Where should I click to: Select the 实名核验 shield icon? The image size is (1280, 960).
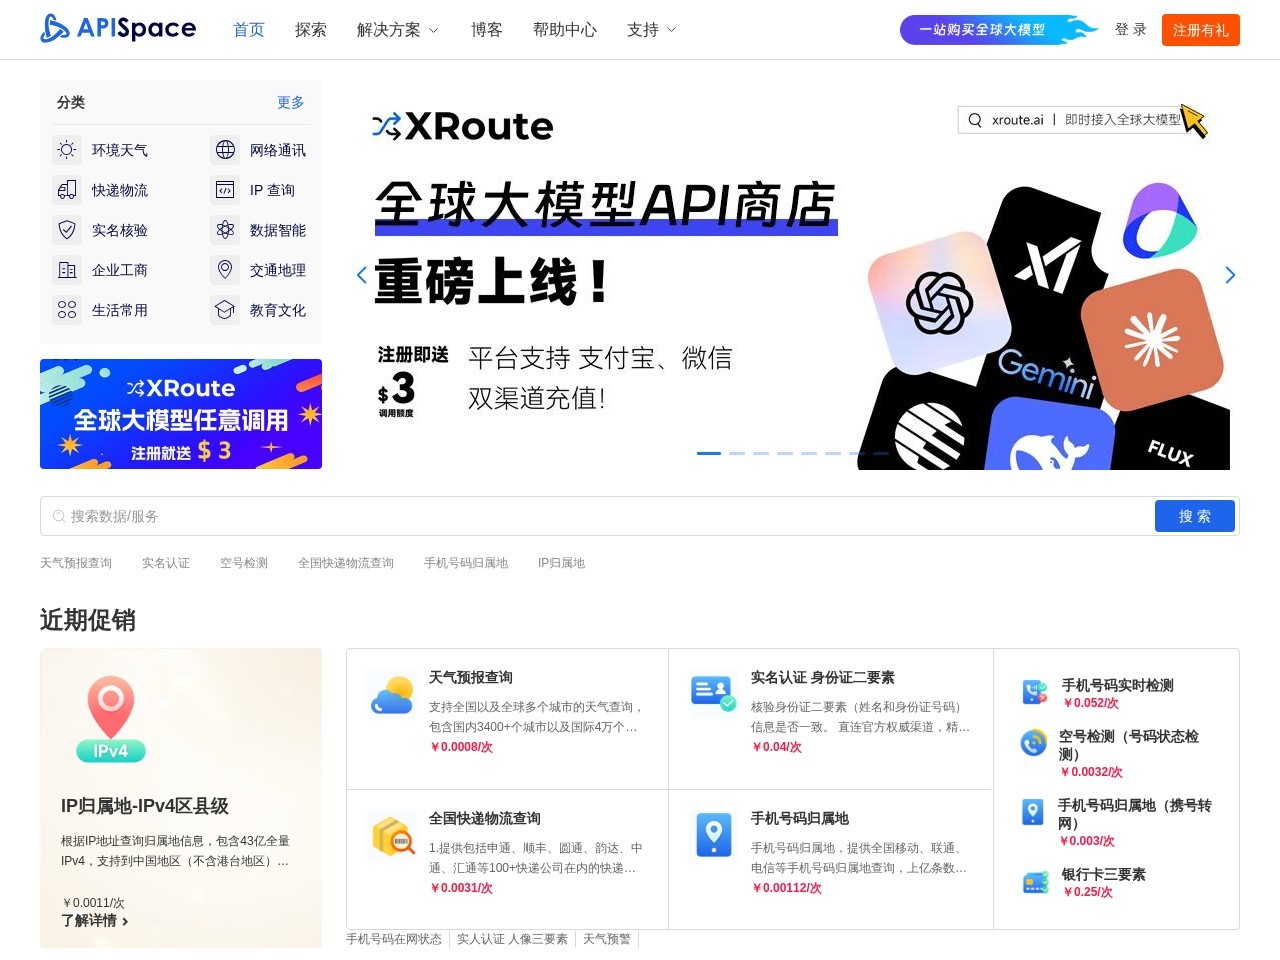[67, 230]
